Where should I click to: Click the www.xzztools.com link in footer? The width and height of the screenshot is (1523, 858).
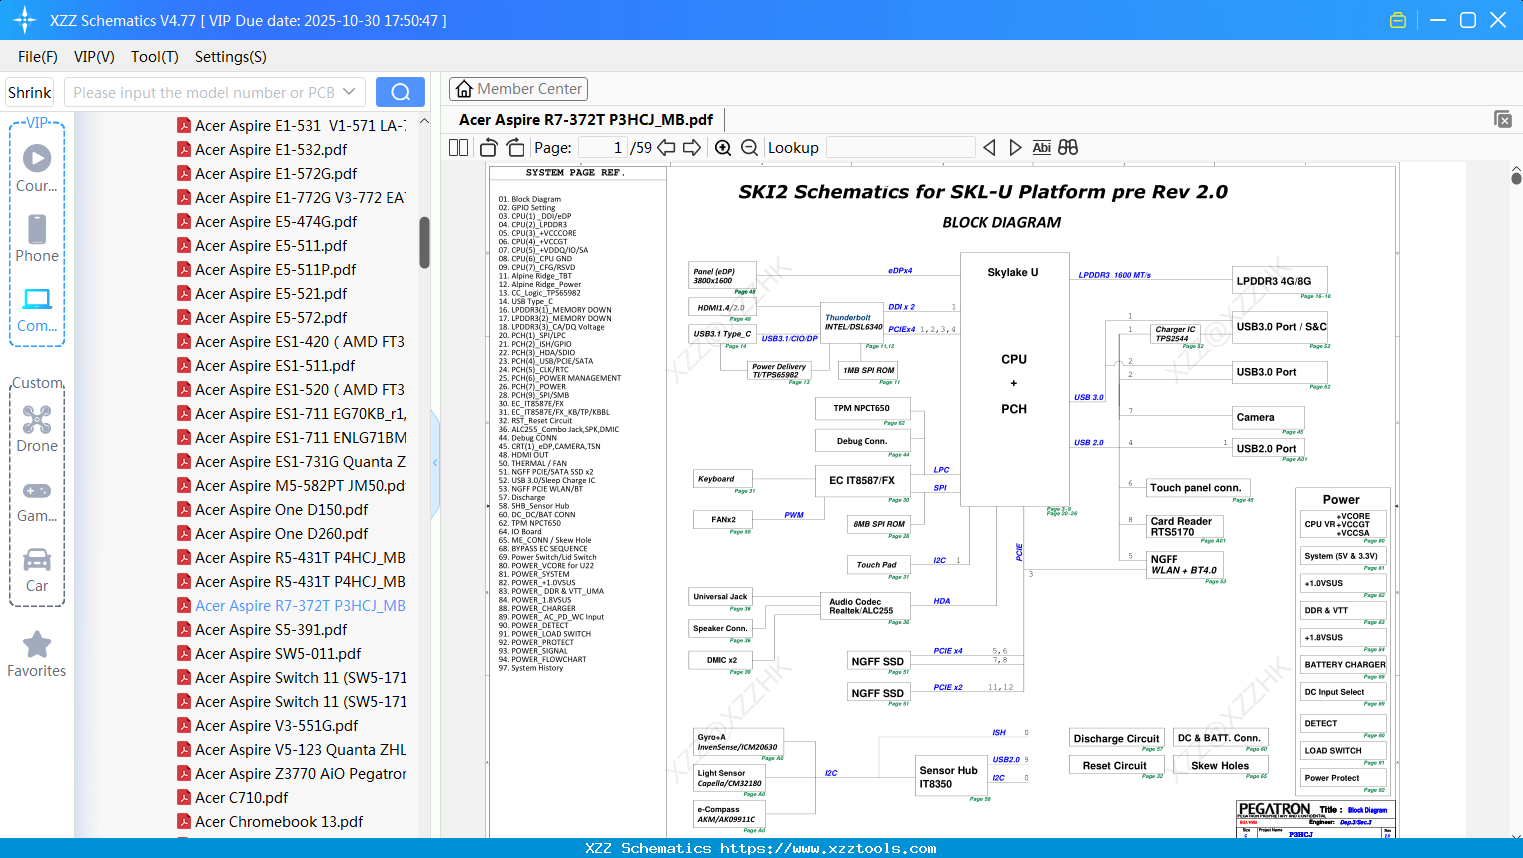click(x=828, y=848)
